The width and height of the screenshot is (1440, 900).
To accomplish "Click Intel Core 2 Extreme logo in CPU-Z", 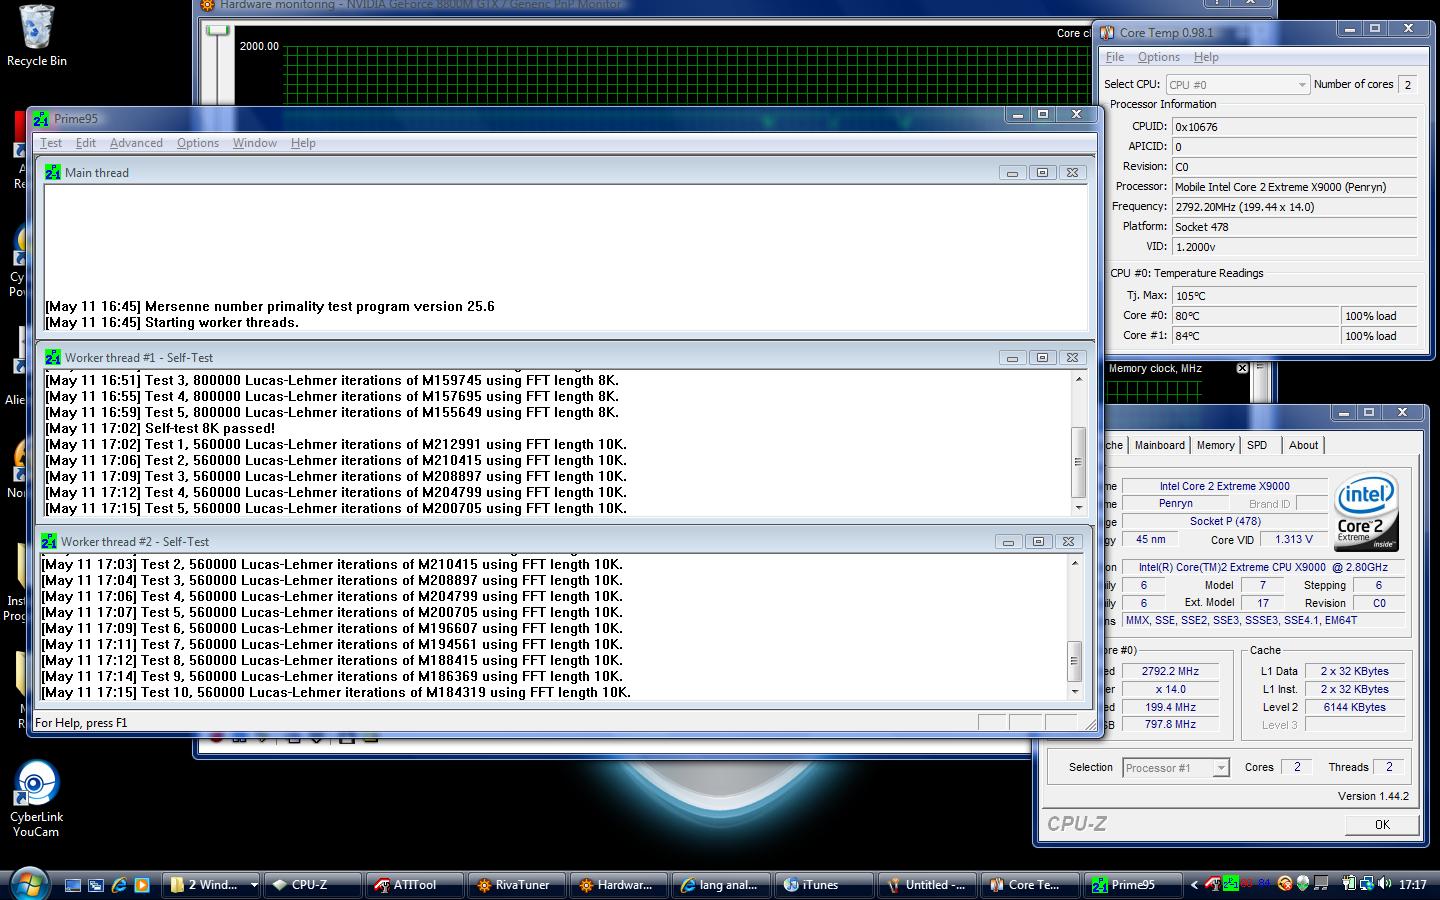I will point(1366,512).
